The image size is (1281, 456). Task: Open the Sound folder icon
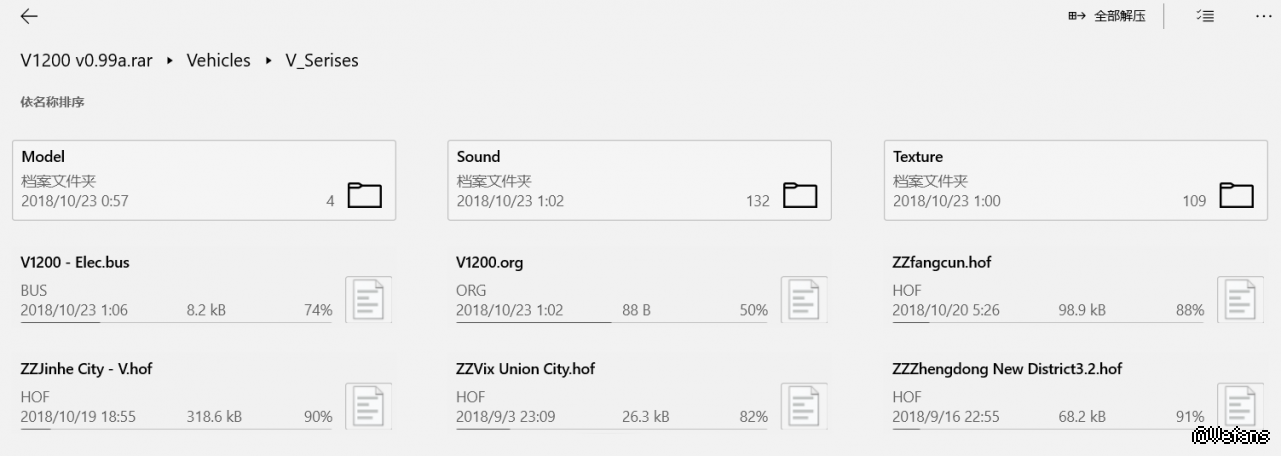(800, 195)
